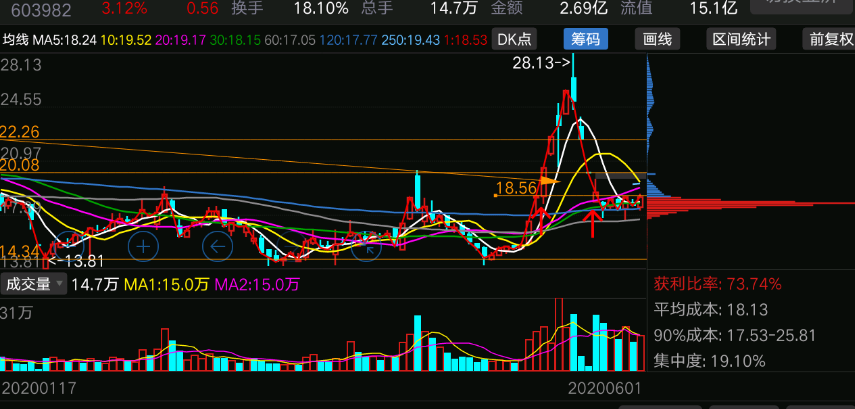The image size is (855, 409).
Task: Click the 3.12% change percentage
Action: pos(124,8)
